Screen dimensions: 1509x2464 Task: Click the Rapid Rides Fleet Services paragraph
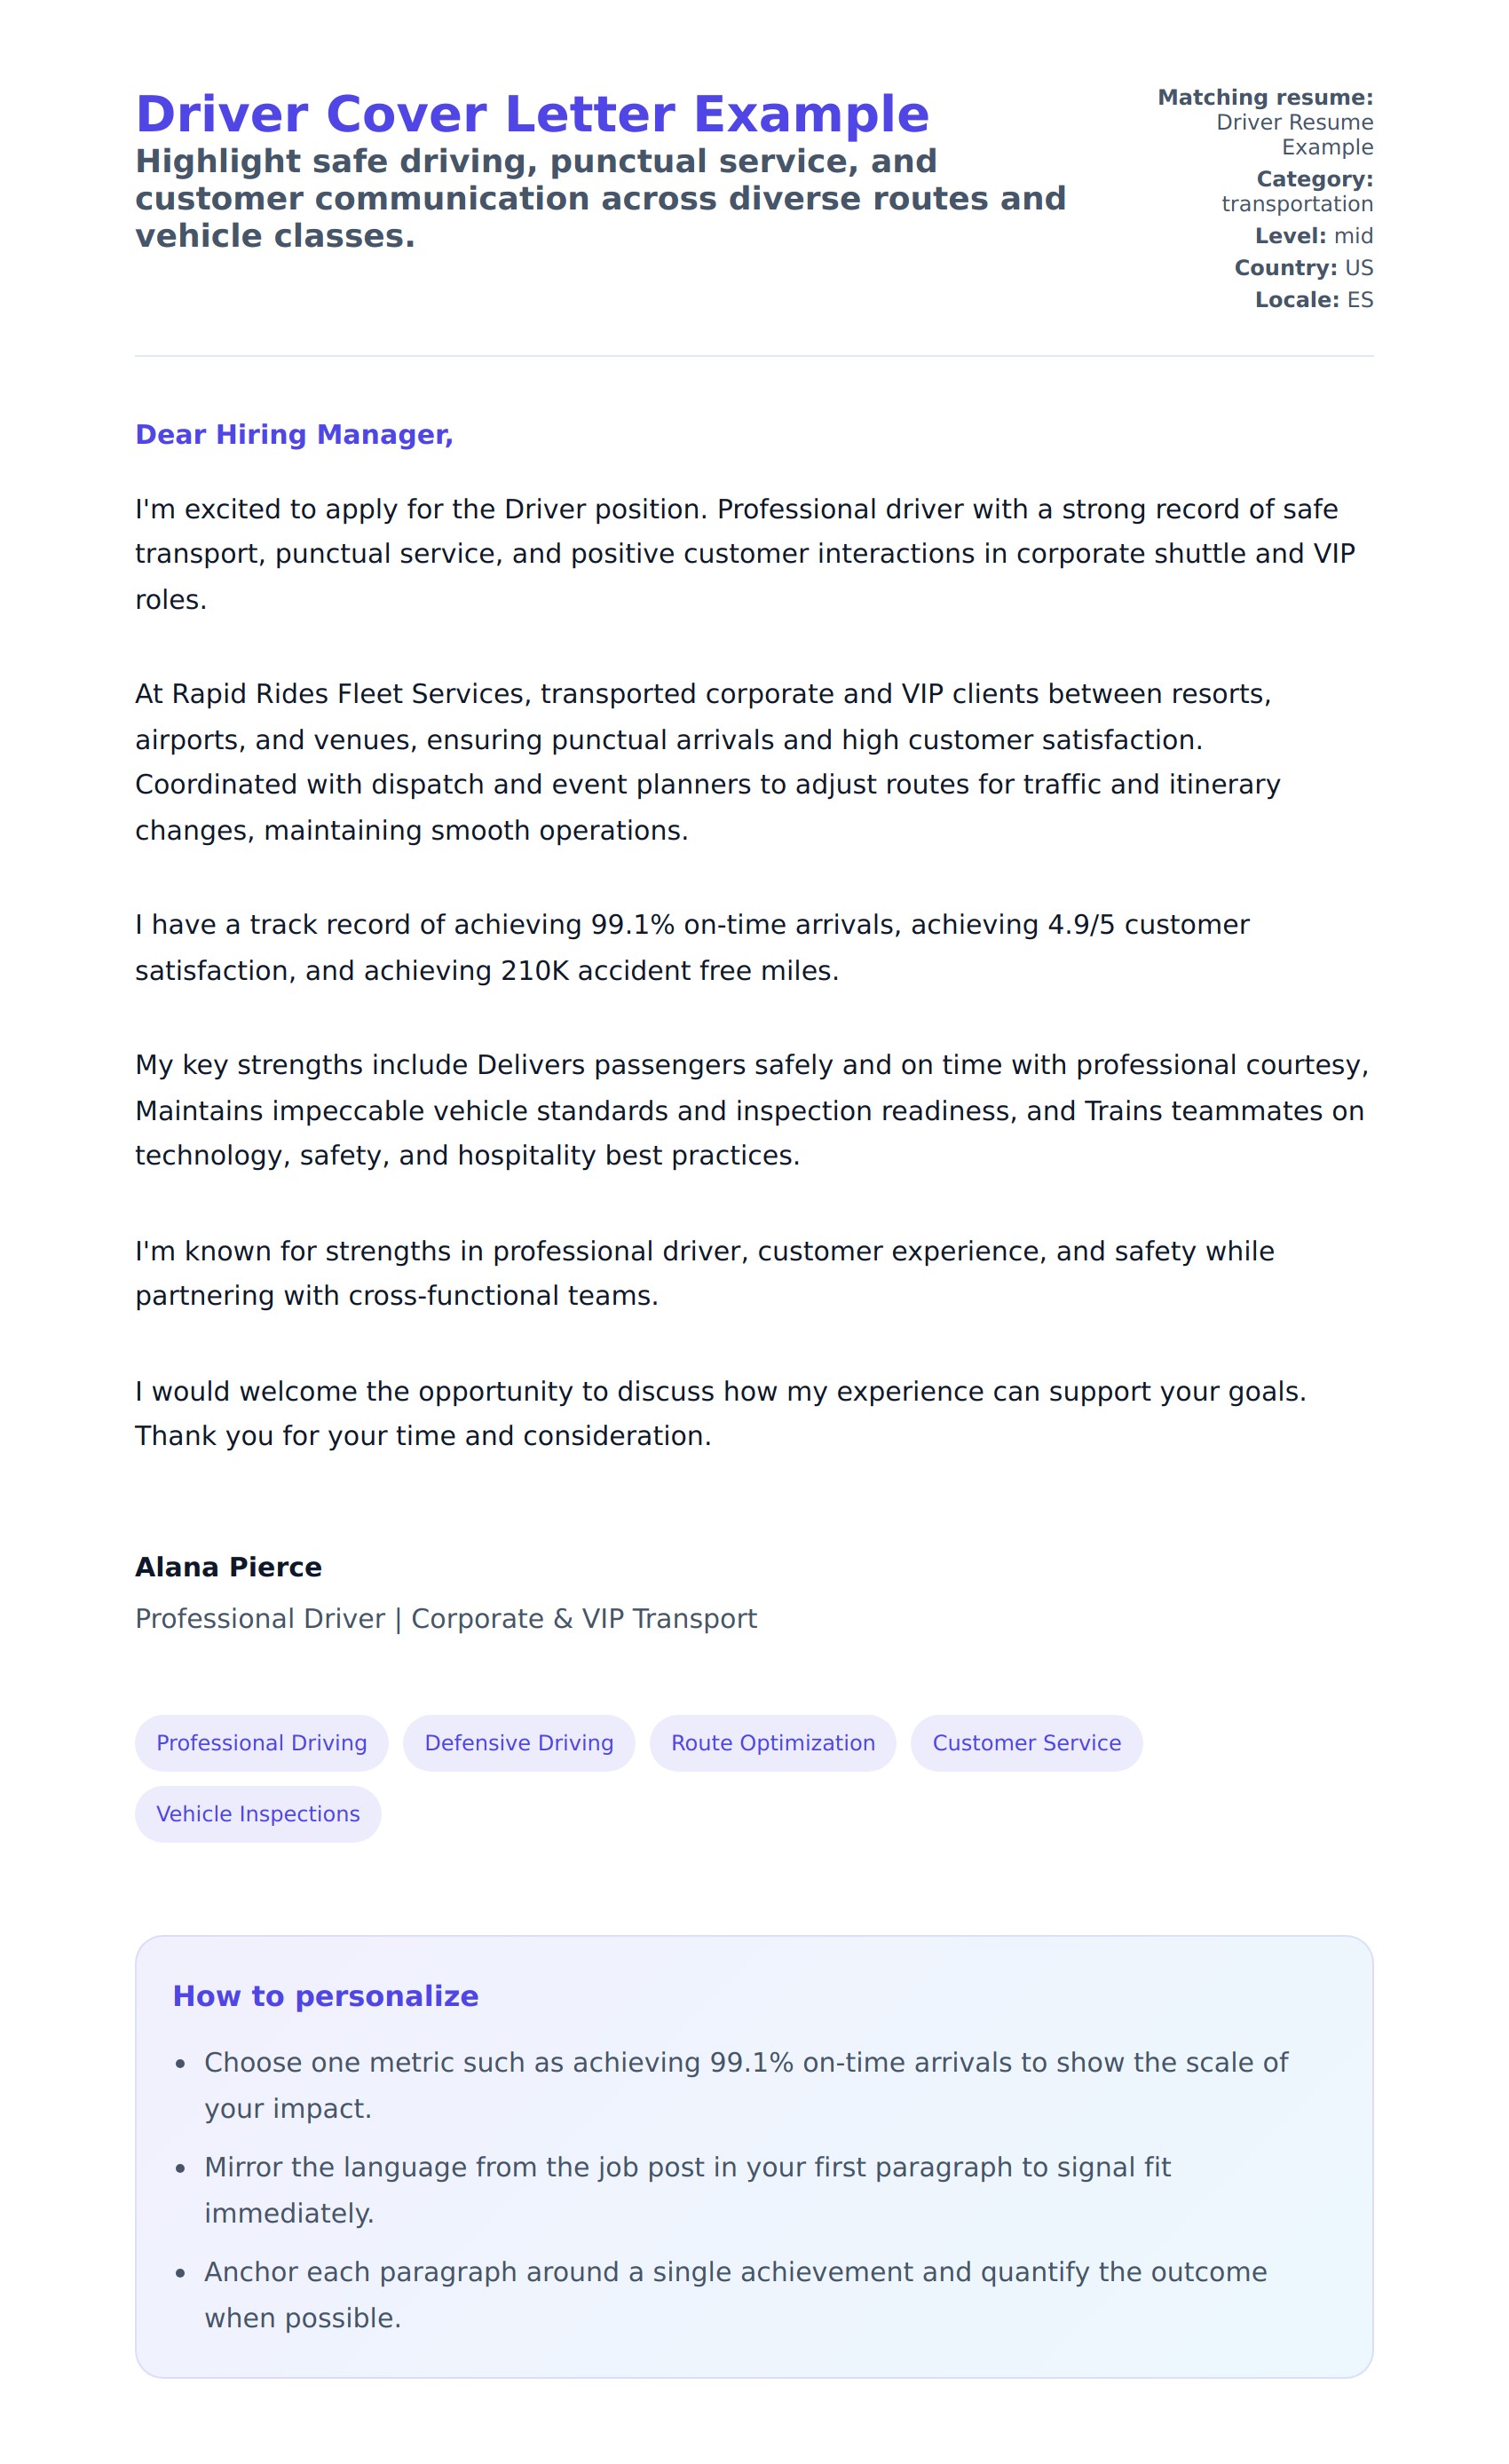click(707, 762)
